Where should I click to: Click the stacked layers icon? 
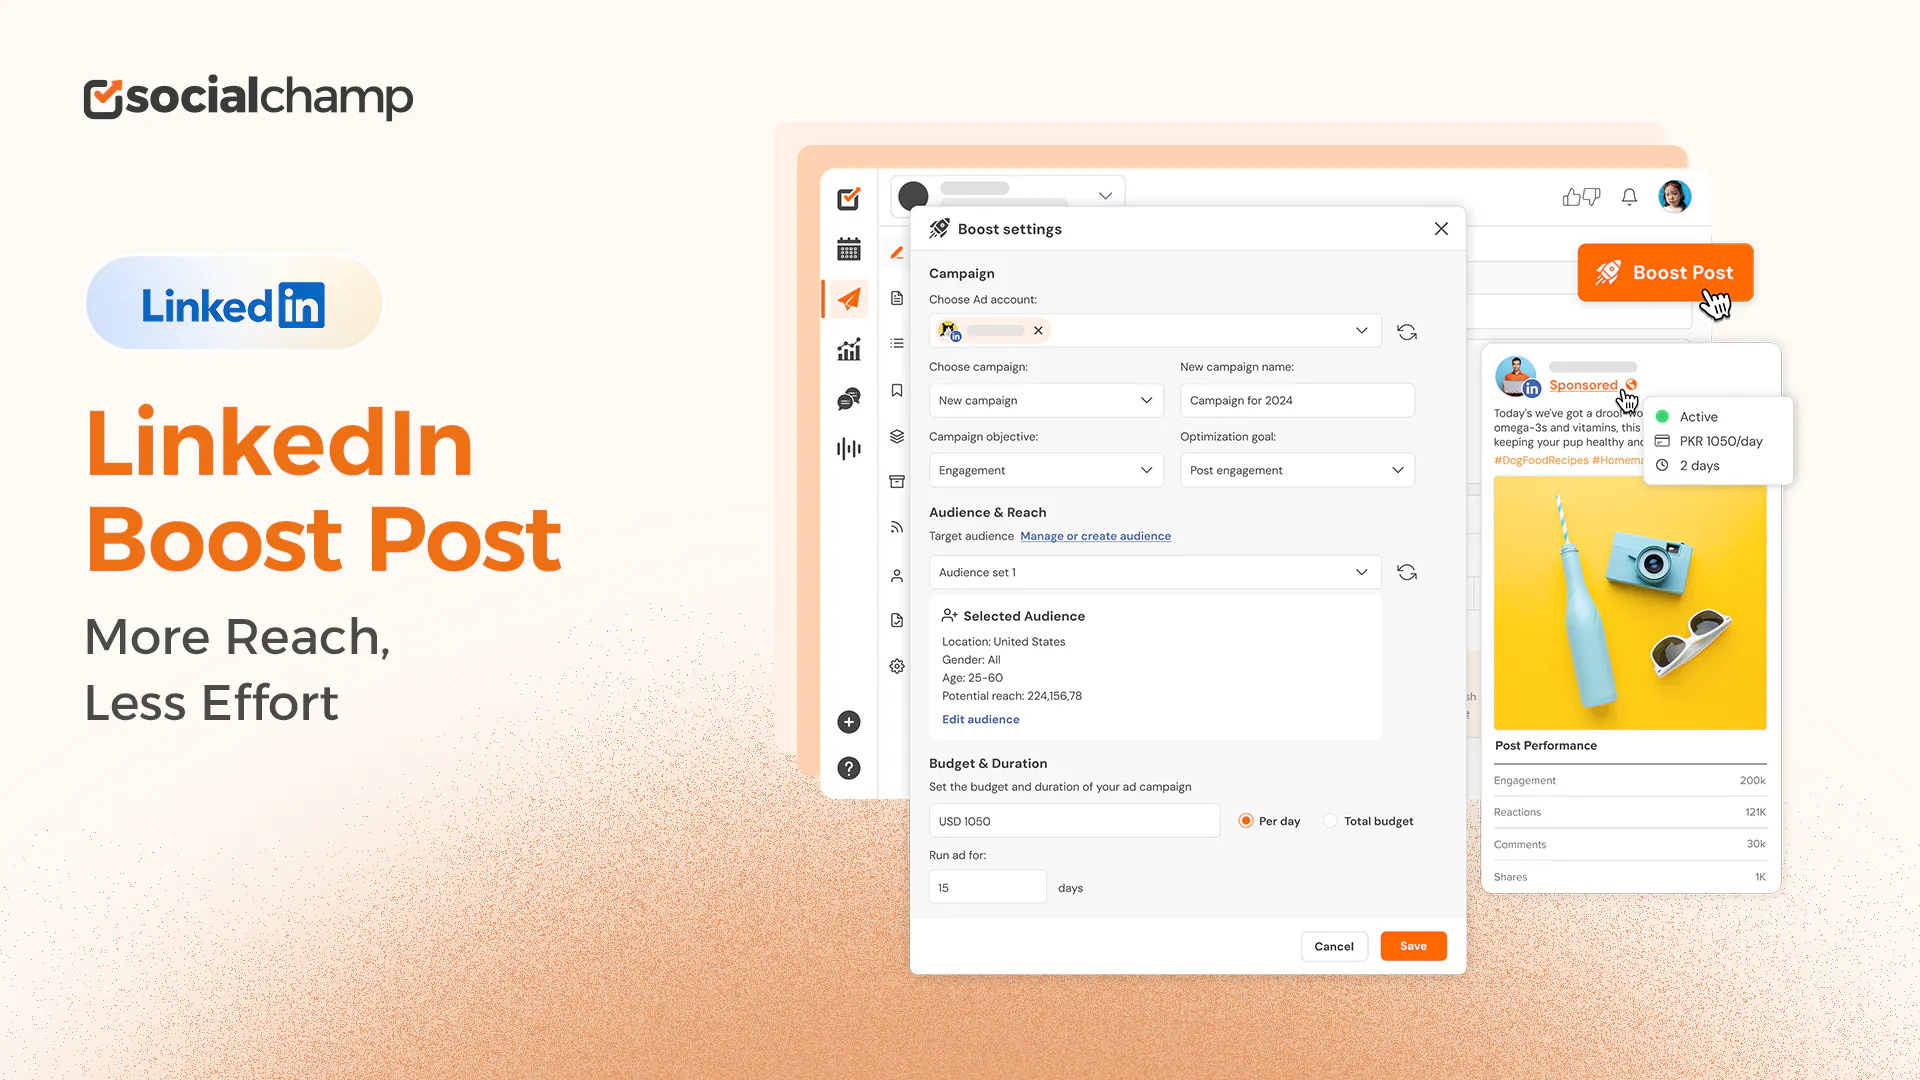click(897, 436)
